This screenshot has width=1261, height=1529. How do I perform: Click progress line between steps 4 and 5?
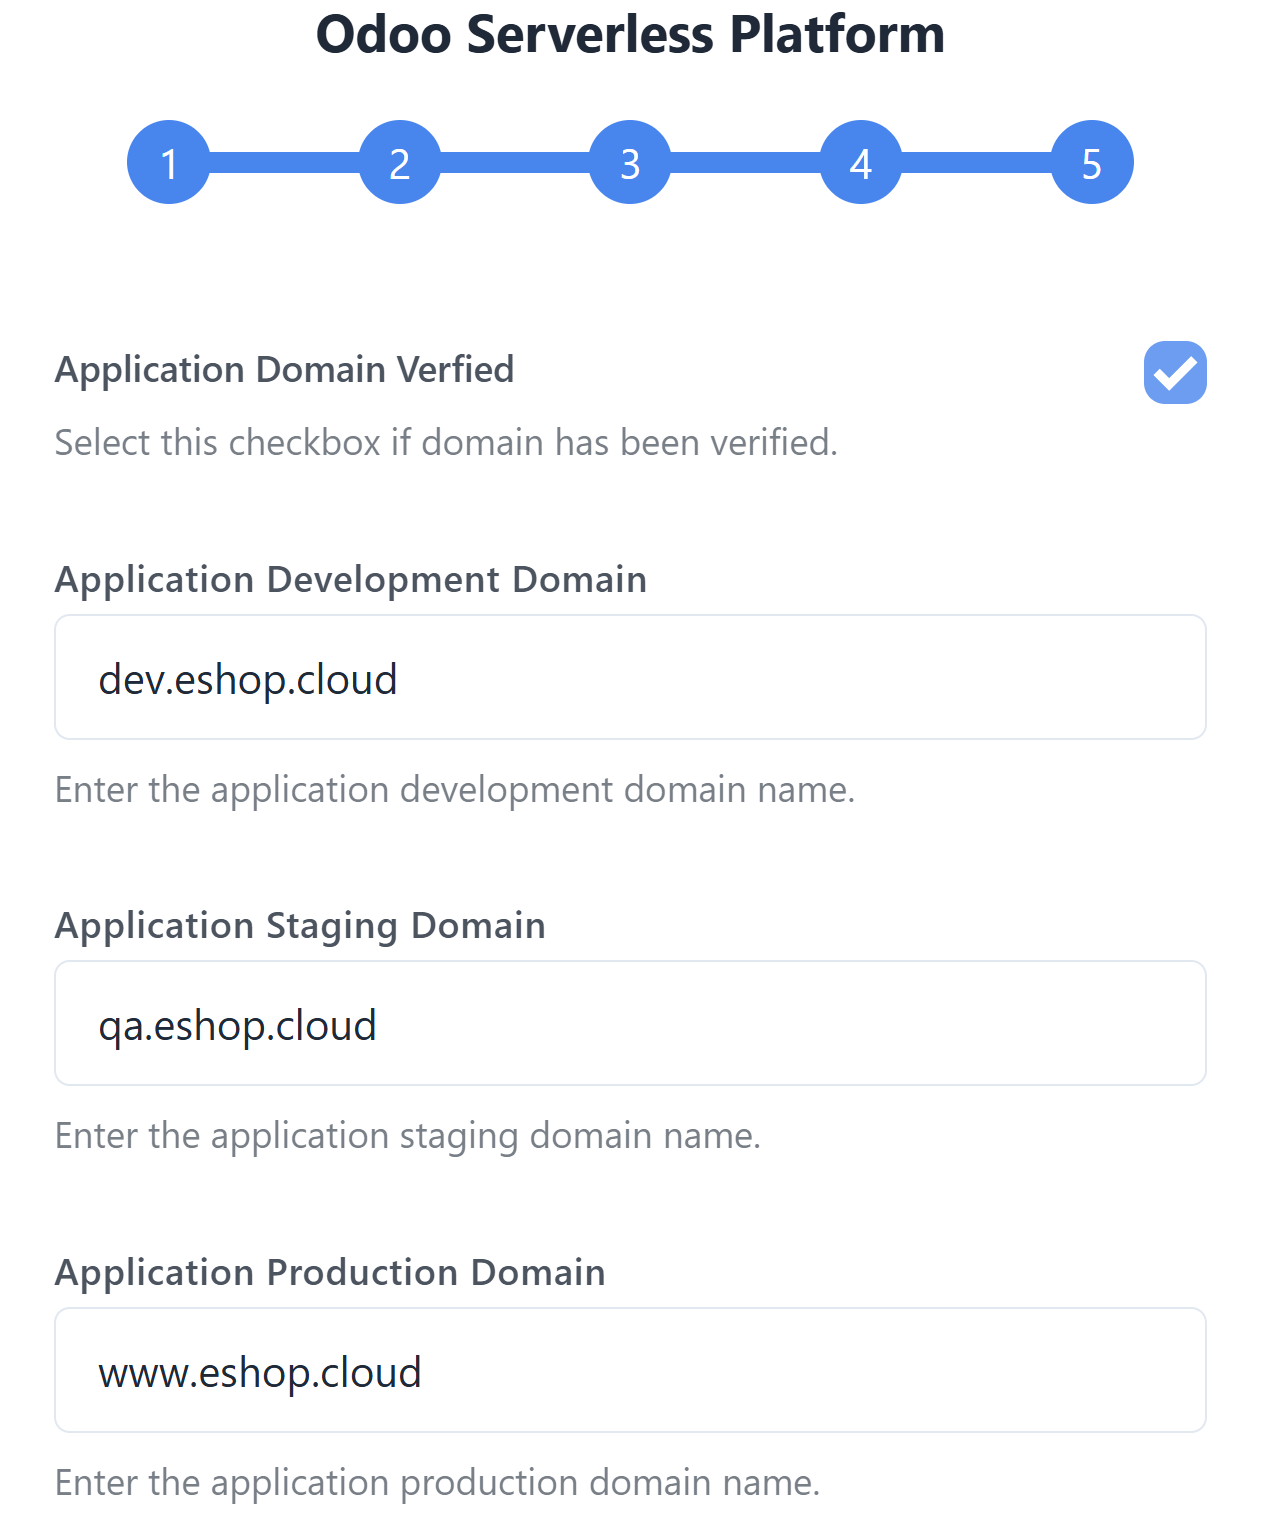point(977,162)
